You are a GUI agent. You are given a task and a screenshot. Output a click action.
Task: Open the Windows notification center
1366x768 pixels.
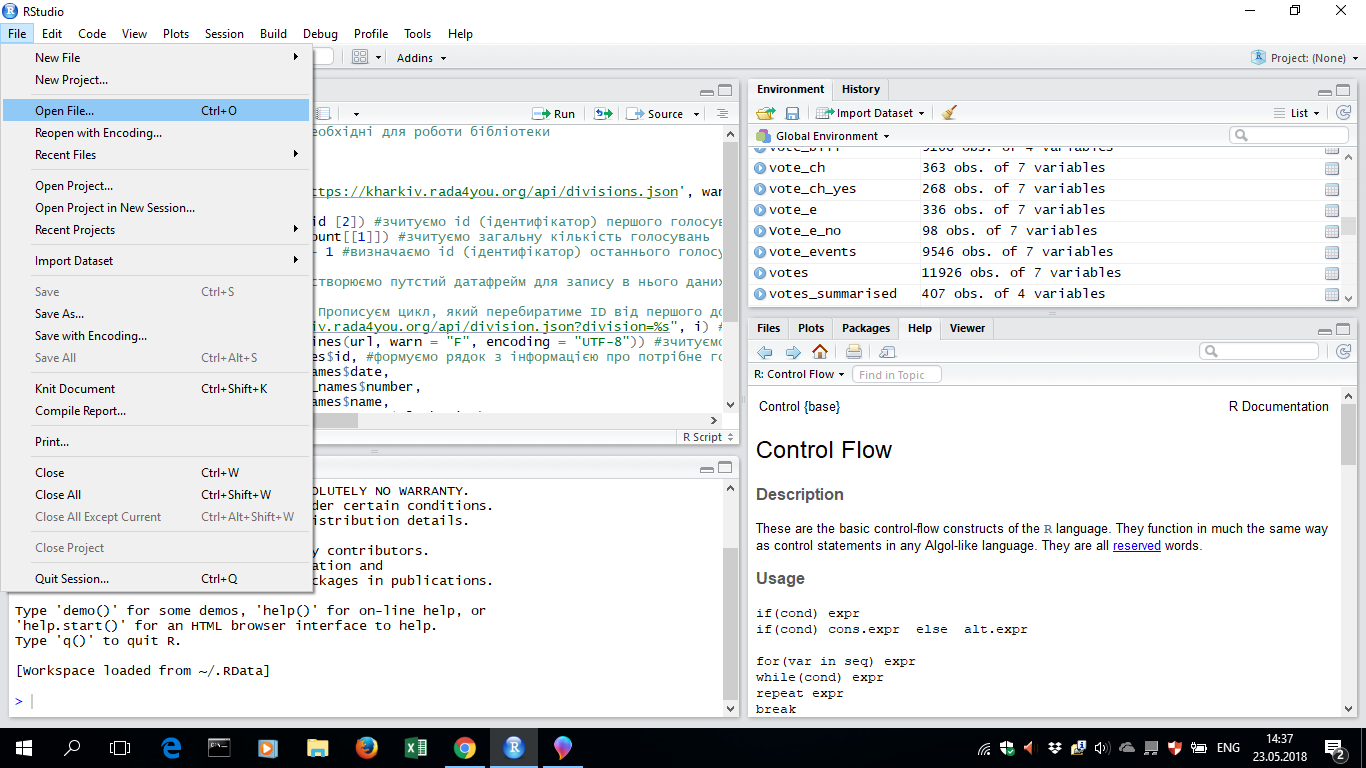coord(1336,748)
